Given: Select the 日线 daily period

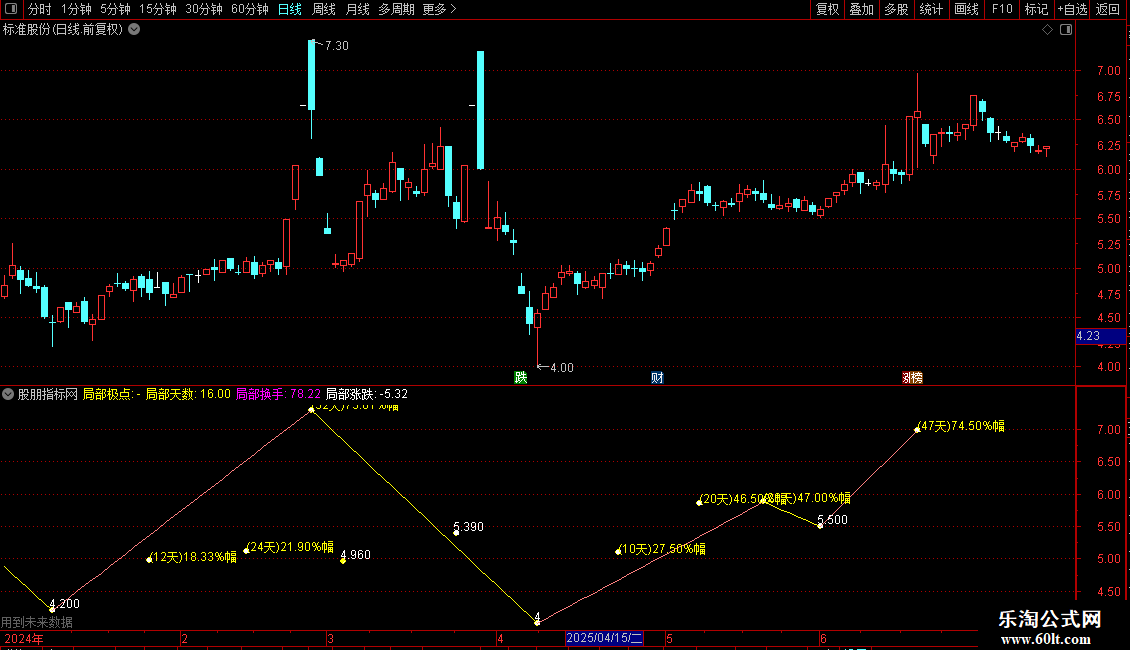Looking at the screenshot, I should tap(290, 9).
